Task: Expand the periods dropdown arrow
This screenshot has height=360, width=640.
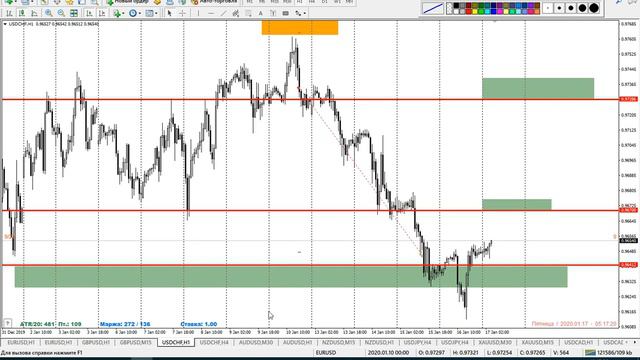Action: (x=140, y=13)
